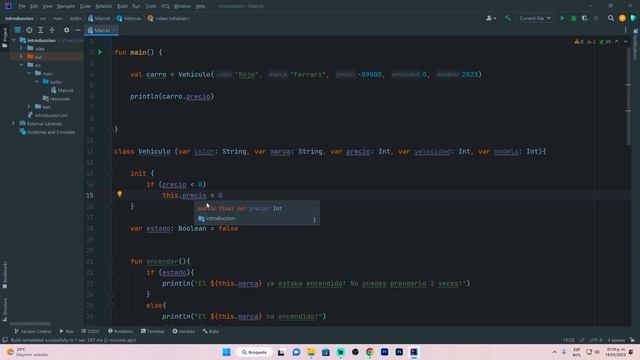Click IntelliJ IDEA taskbar icon
The image size is (640, 360).
414,352
